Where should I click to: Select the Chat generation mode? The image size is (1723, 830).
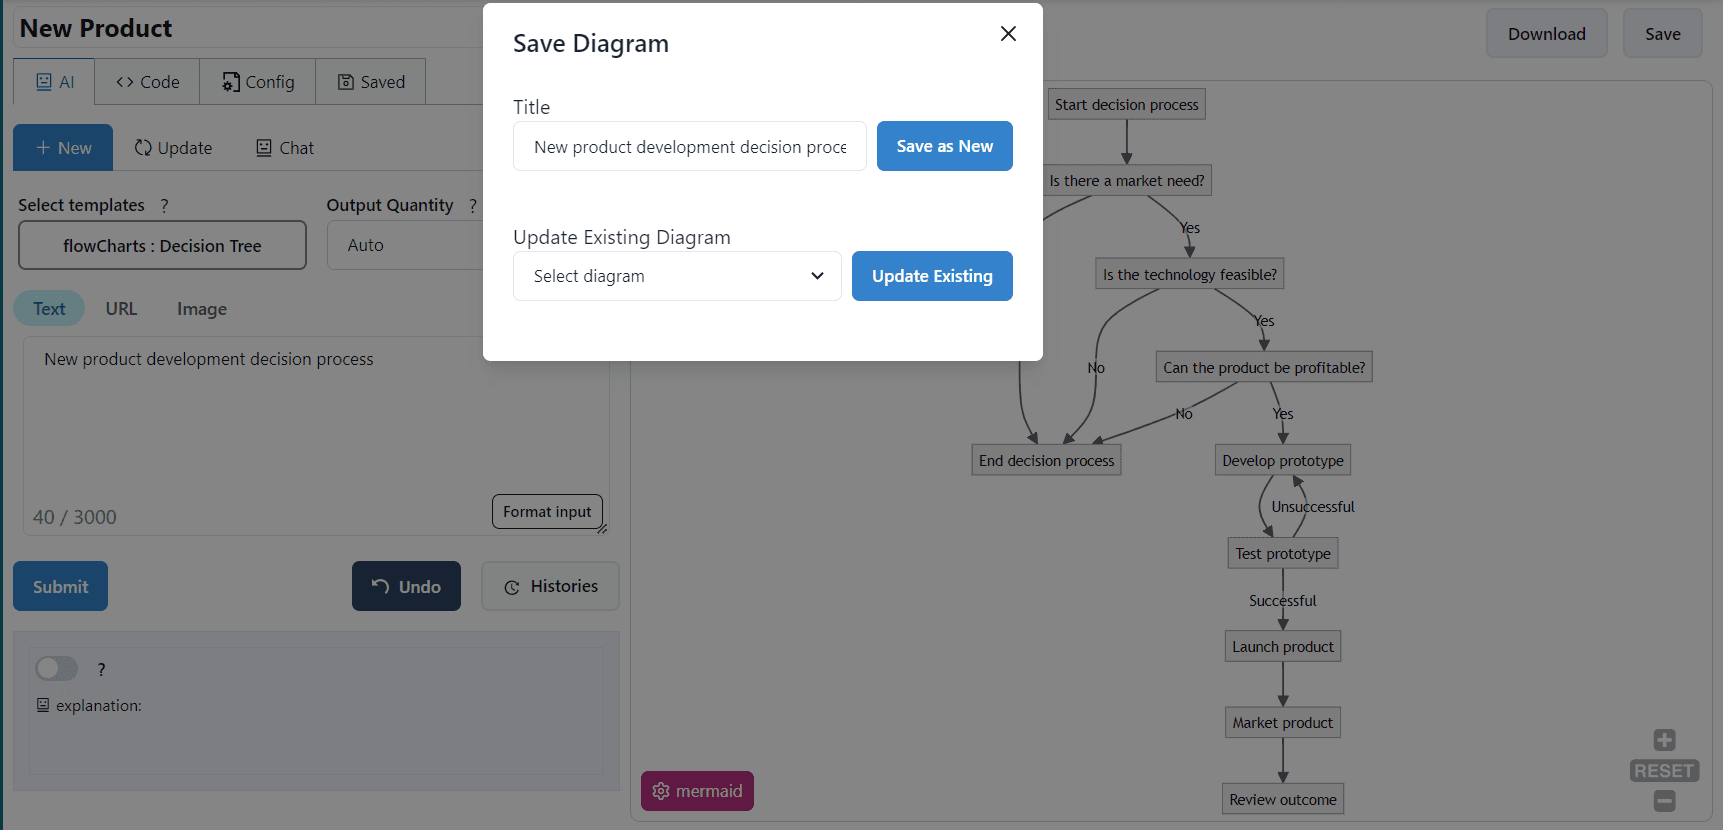click(284, 147)
